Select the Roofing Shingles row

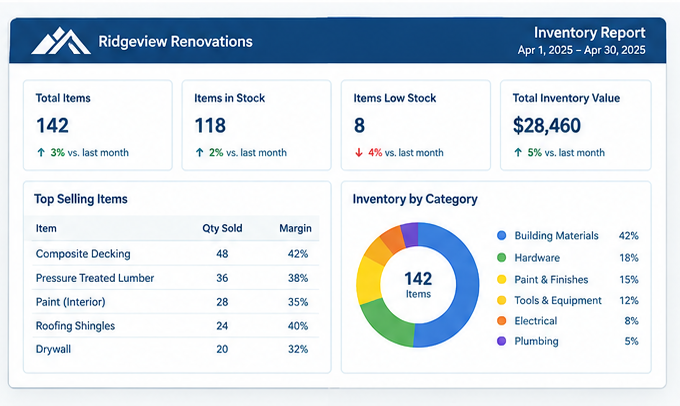coord(175,325)
